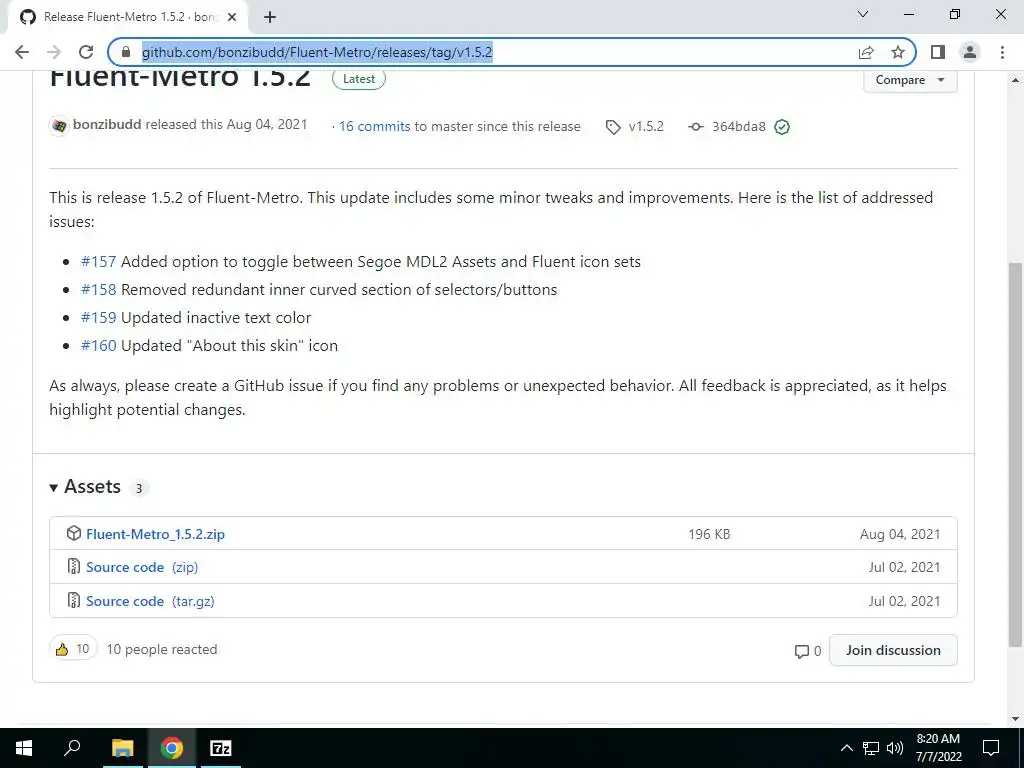This screenshot has height=768, width=1024.
Task: Reload the page with refresh icon
Action: tap(86, 52)
